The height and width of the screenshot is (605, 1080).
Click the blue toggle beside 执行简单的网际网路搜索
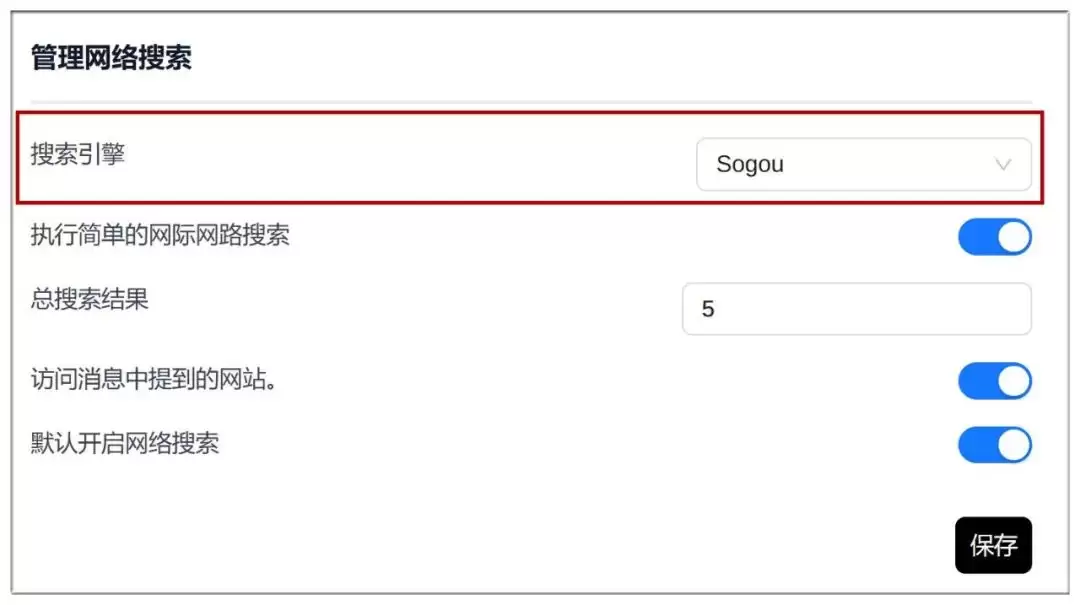pyautogui.click(x=994, y=237)
